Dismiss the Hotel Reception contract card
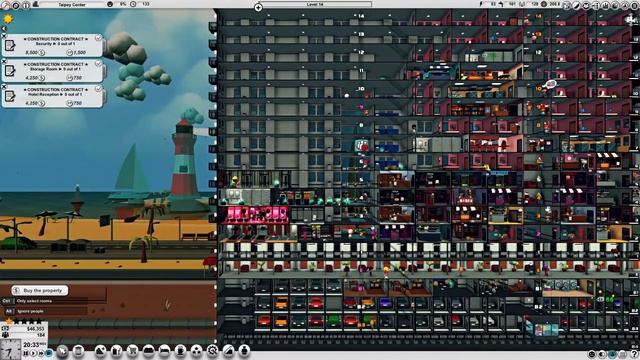The height and width of the screenshot is (360, 640). click(x=4, y=87)
